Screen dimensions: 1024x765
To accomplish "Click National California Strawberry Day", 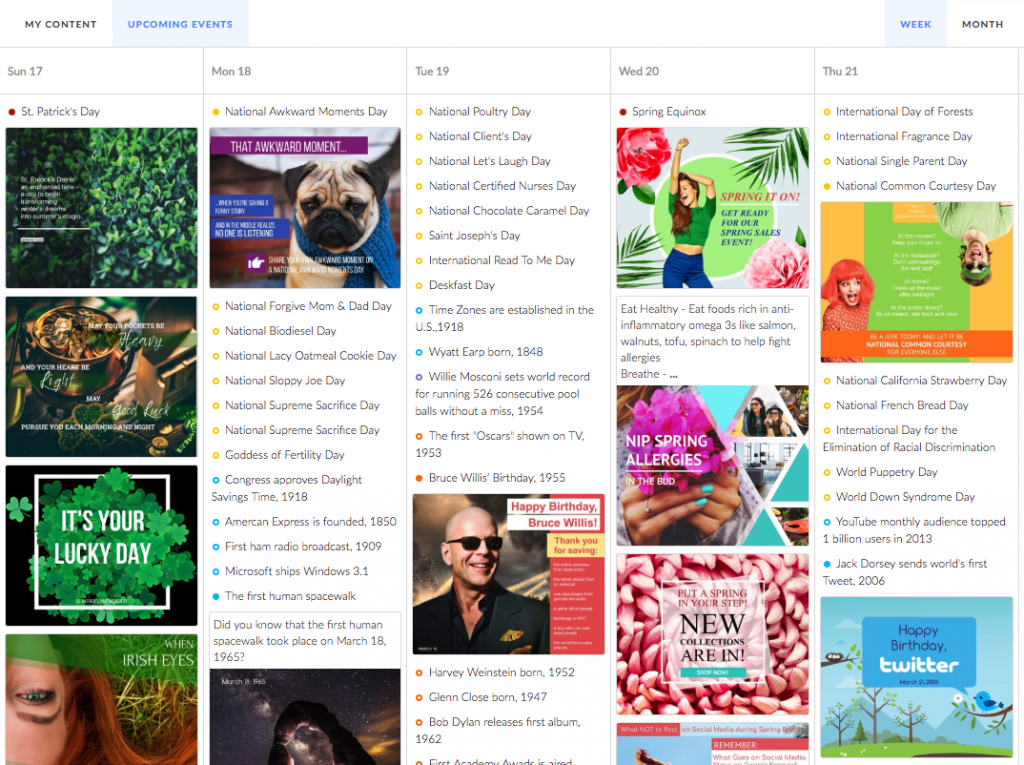I will pyautogui.click(x=921, y=380).
